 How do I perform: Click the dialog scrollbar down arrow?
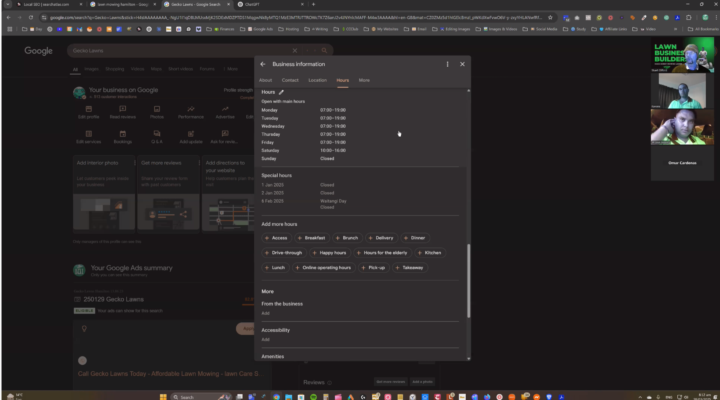tap(468, 359)
